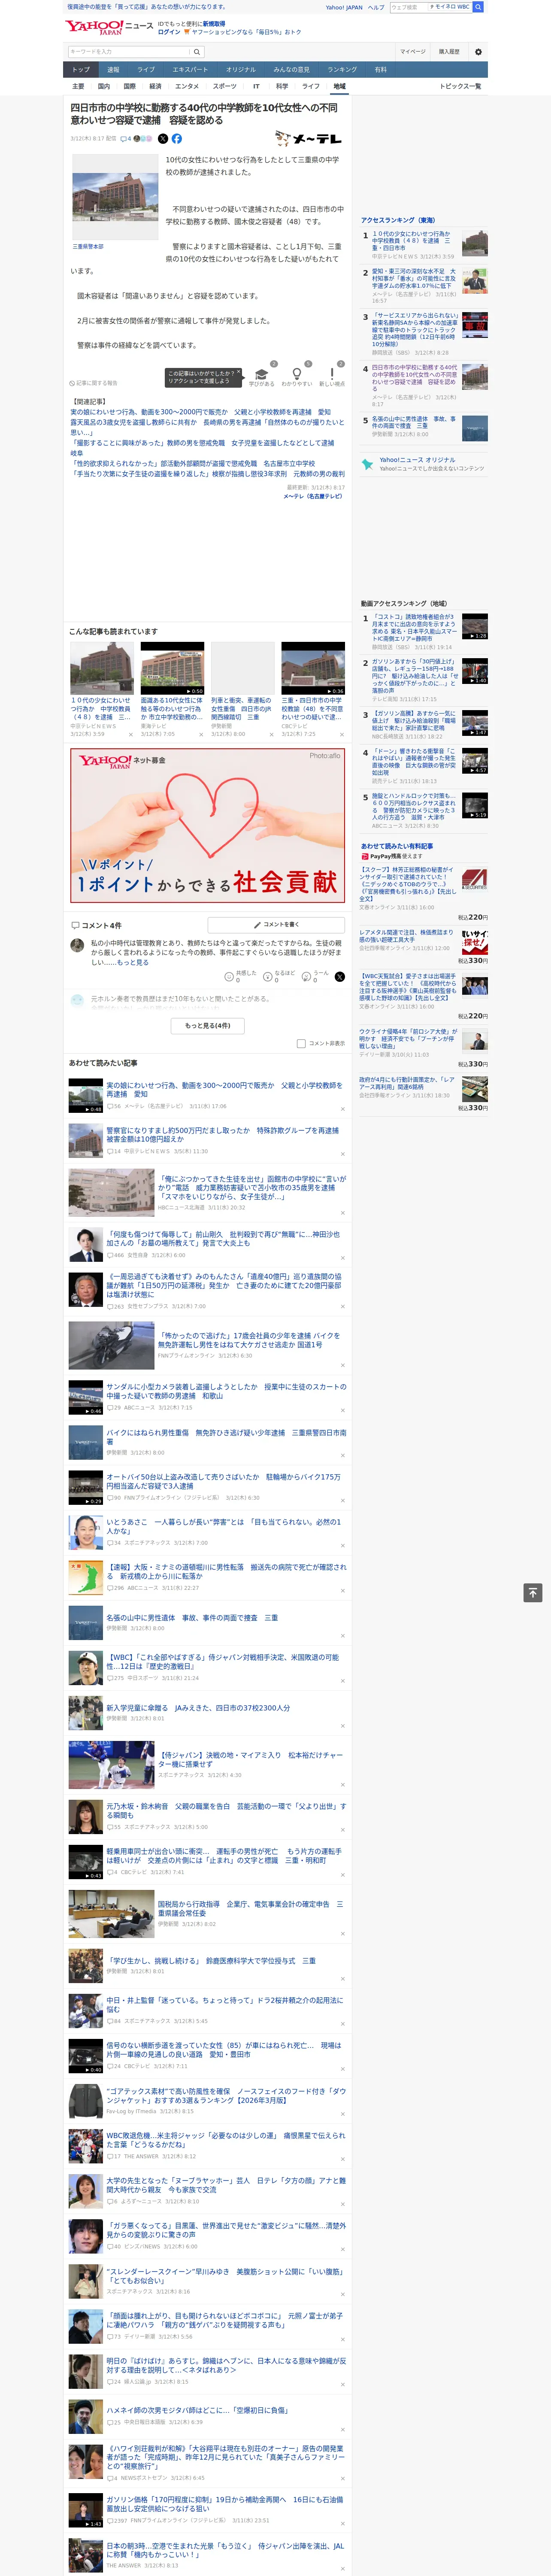This screenshot has height=2576, width=551.
Task: Open the スポーツ category tab
Action: coord(225,86)
